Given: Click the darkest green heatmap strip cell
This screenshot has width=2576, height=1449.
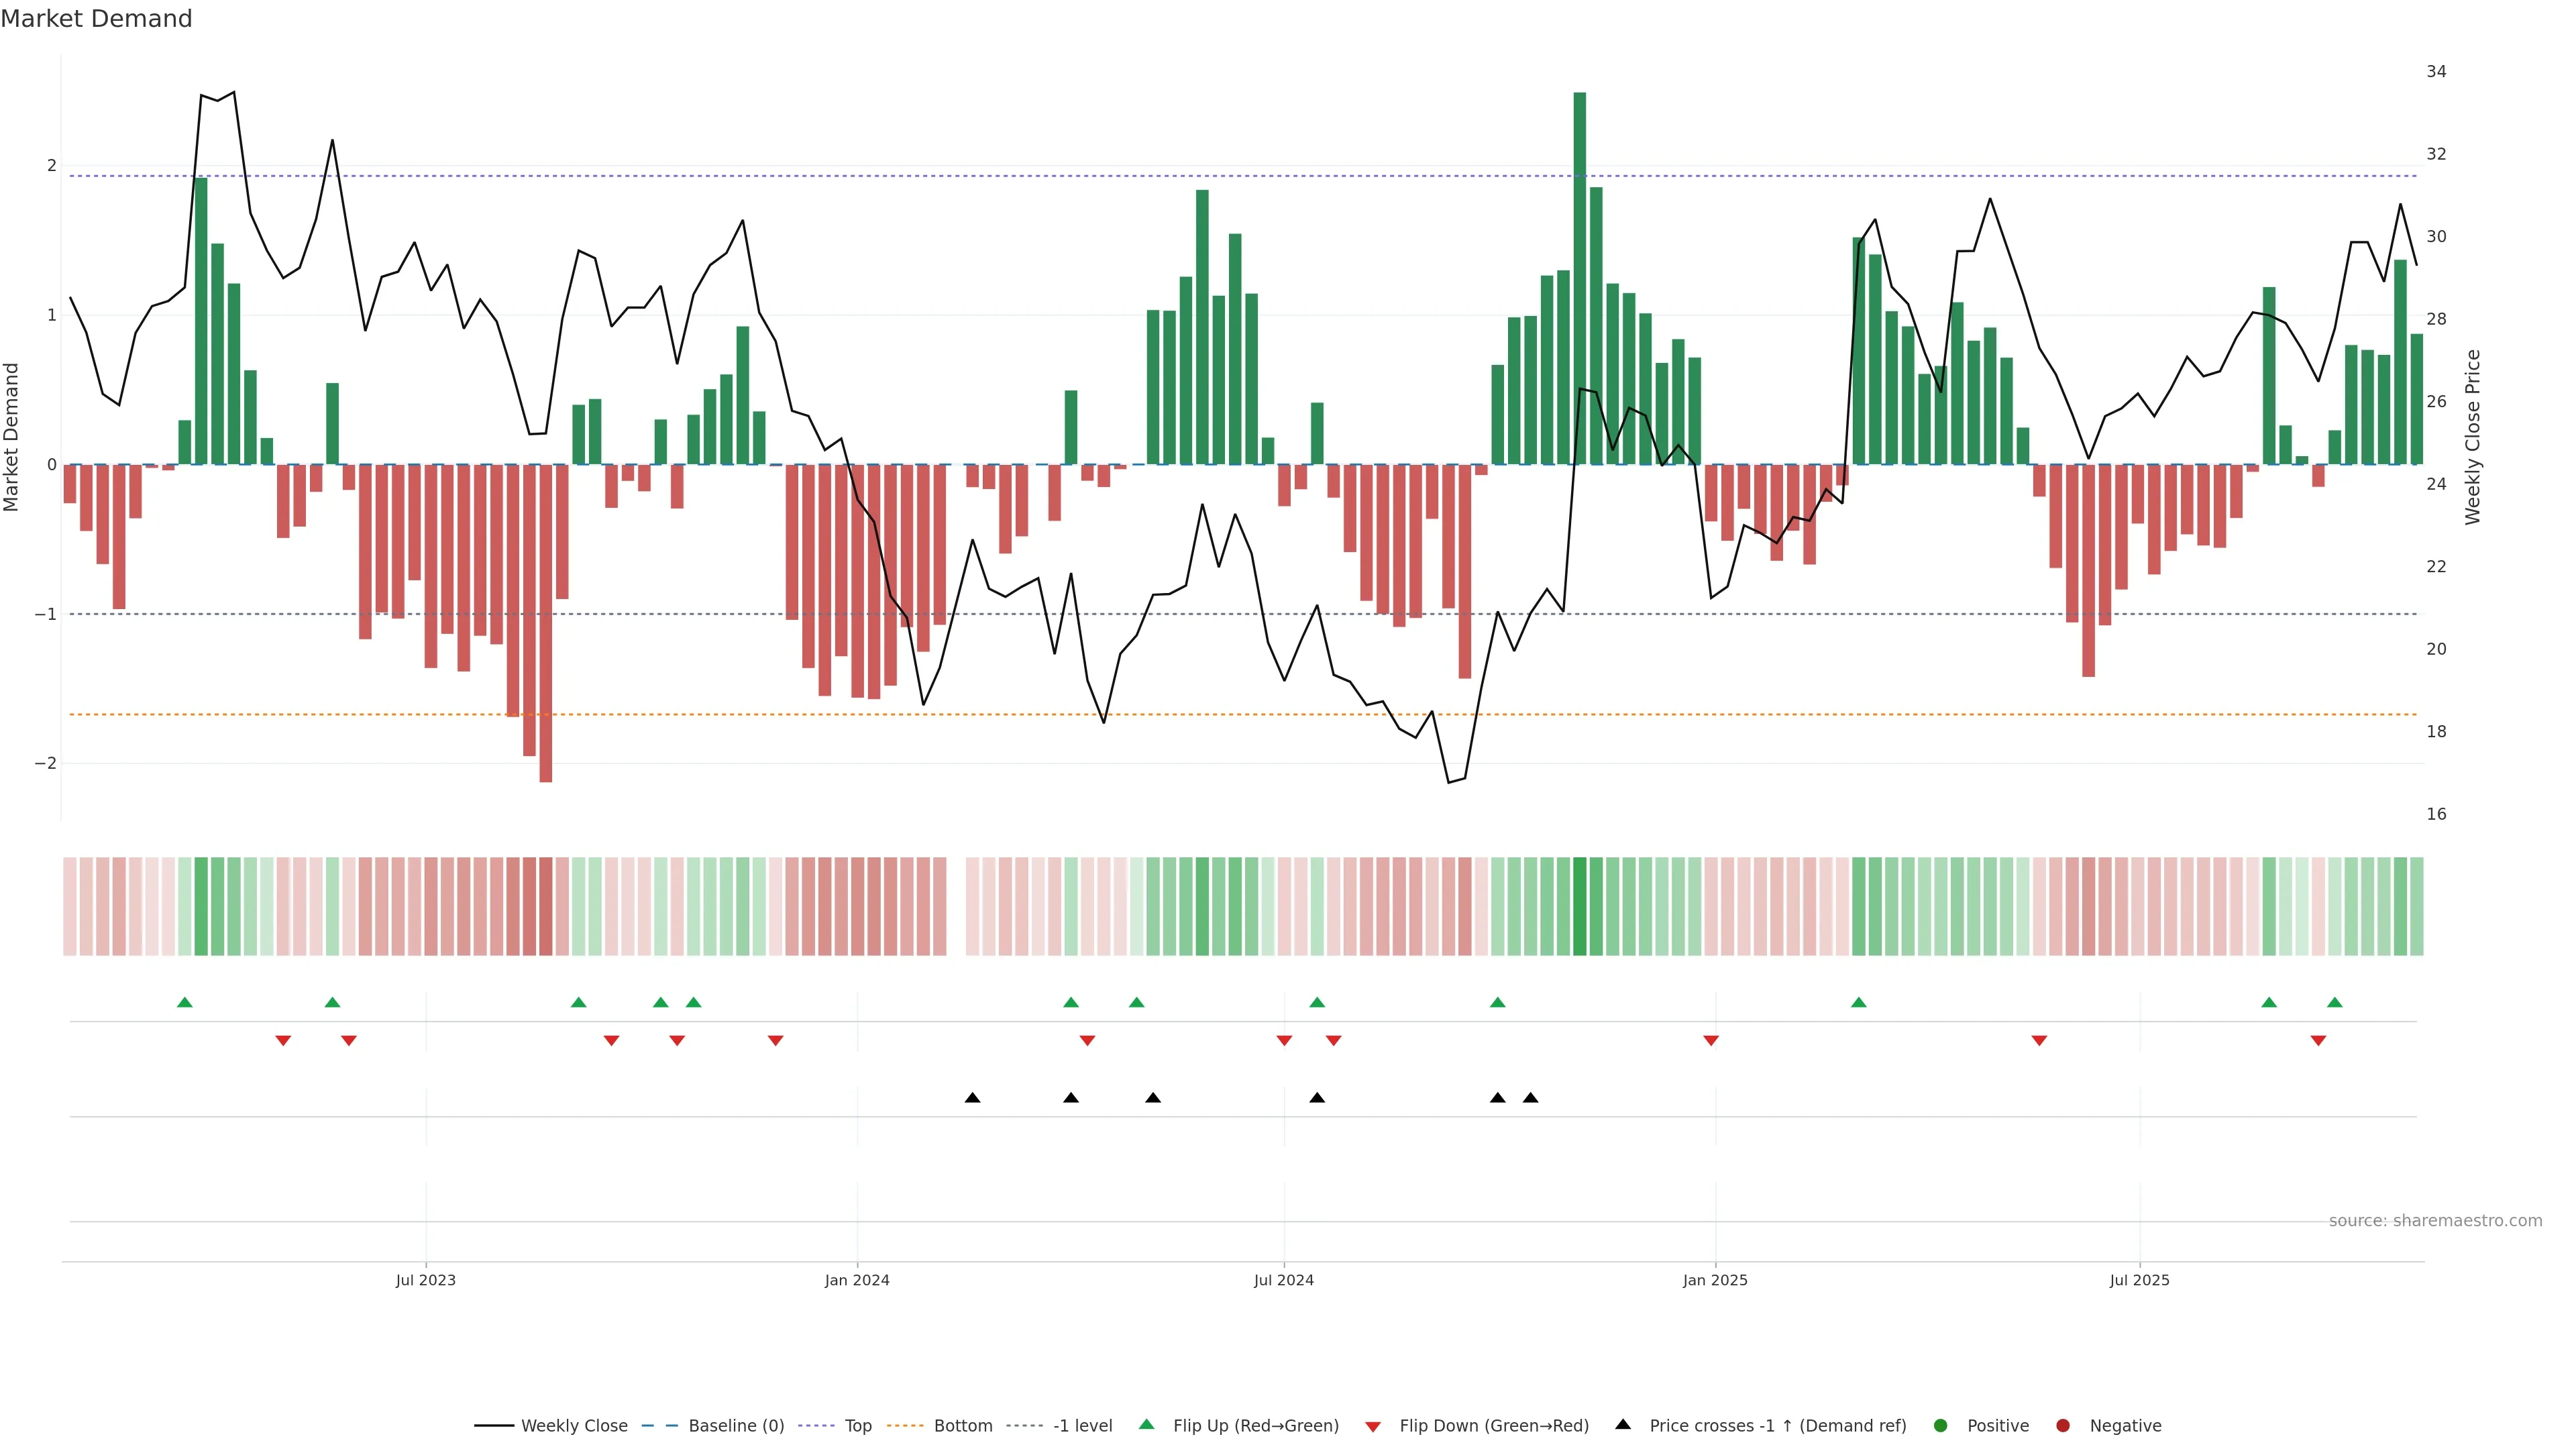Looking at the screenshot, I should pyautogui.click(x=1579, y=906).
